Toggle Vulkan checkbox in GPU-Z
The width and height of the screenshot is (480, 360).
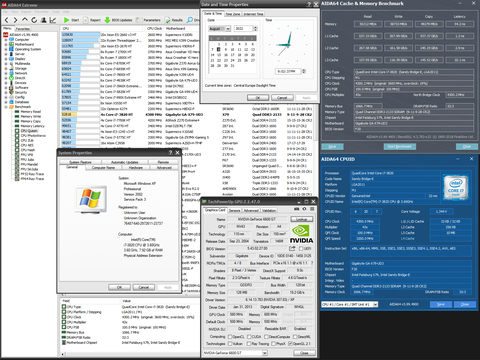[230, 344]
